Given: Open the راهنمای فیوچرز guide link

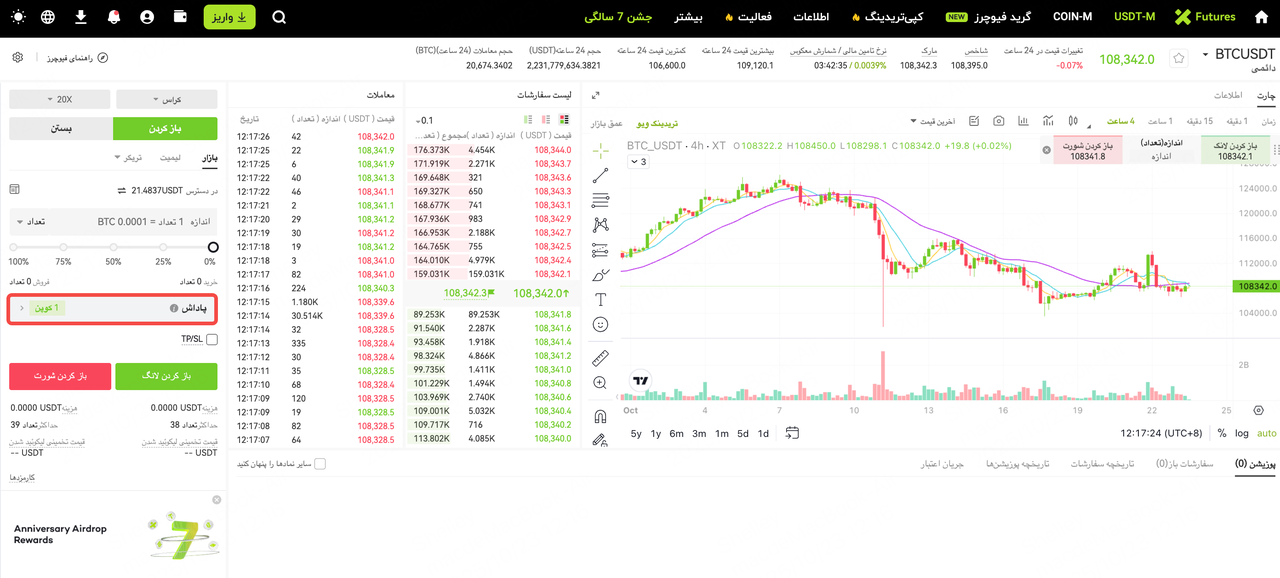Looking at the screenshot, I should [76, 58].
